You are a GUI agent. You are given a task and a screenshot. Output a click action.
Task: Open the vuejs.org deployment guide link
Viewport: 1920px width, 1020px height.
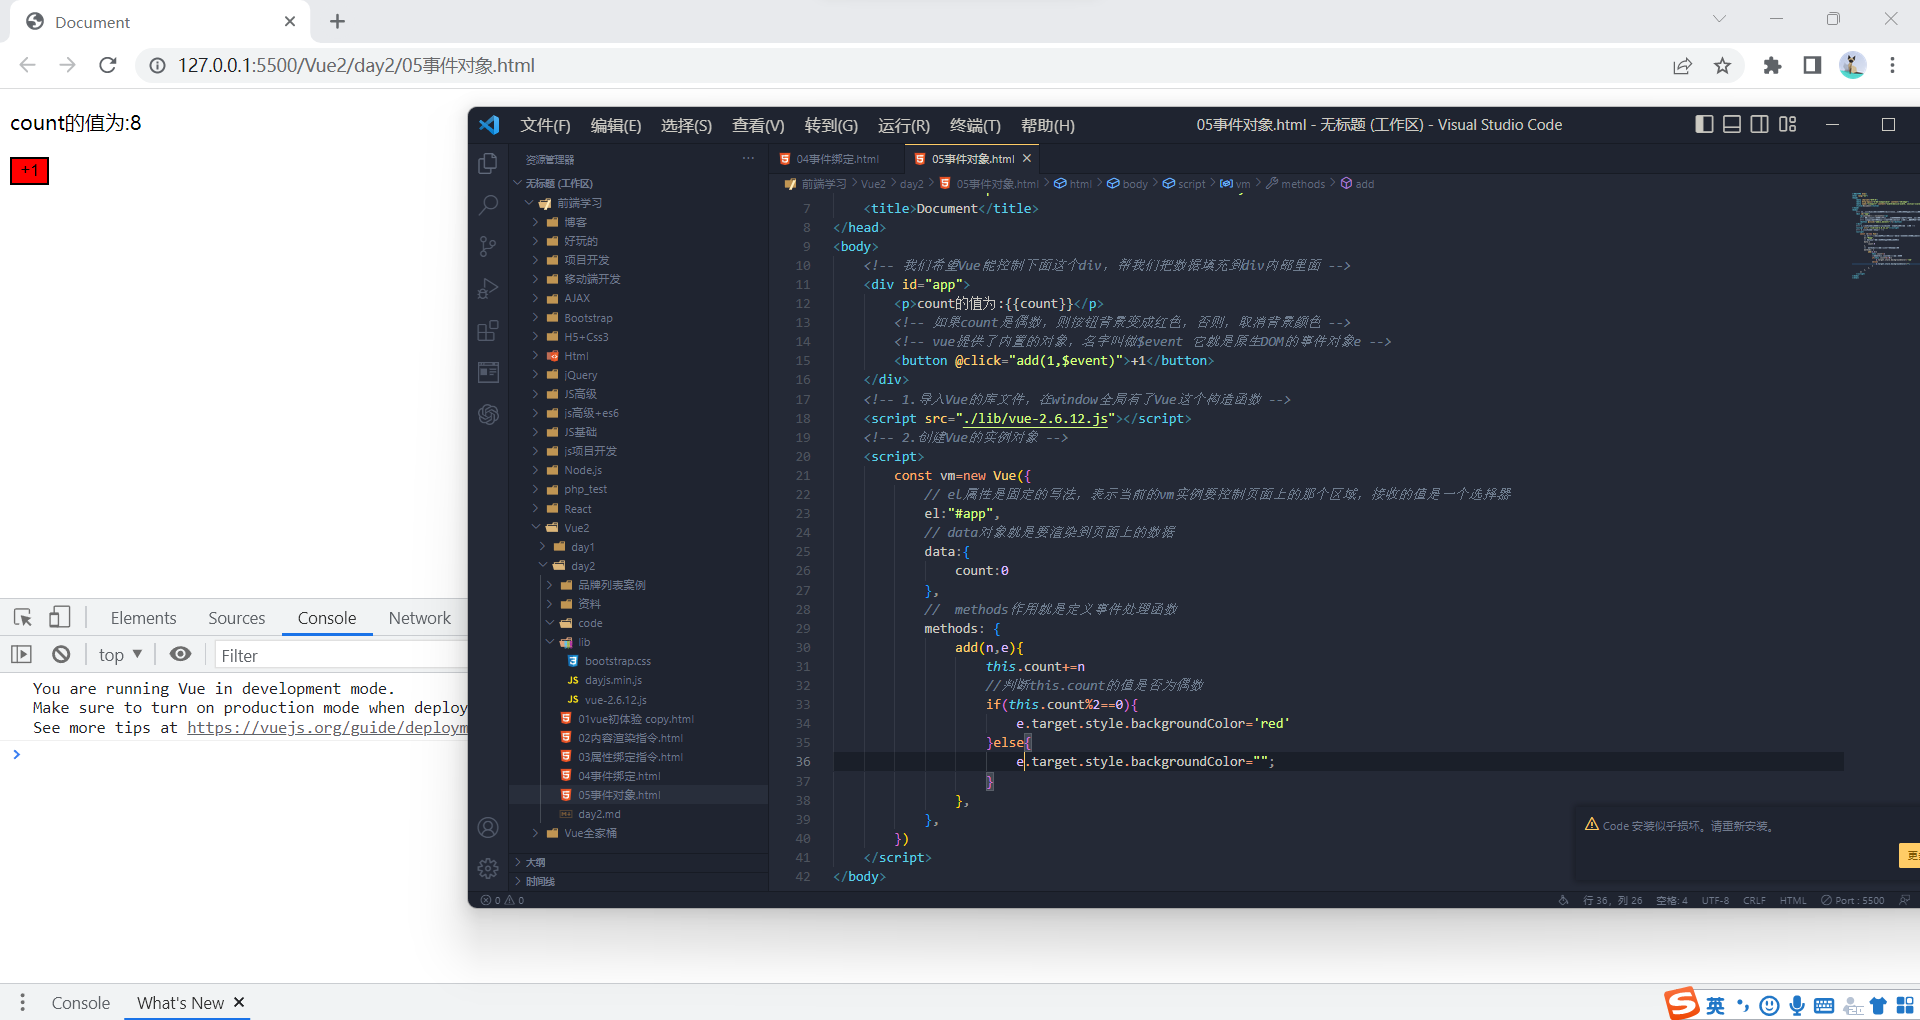coord(327,727)
